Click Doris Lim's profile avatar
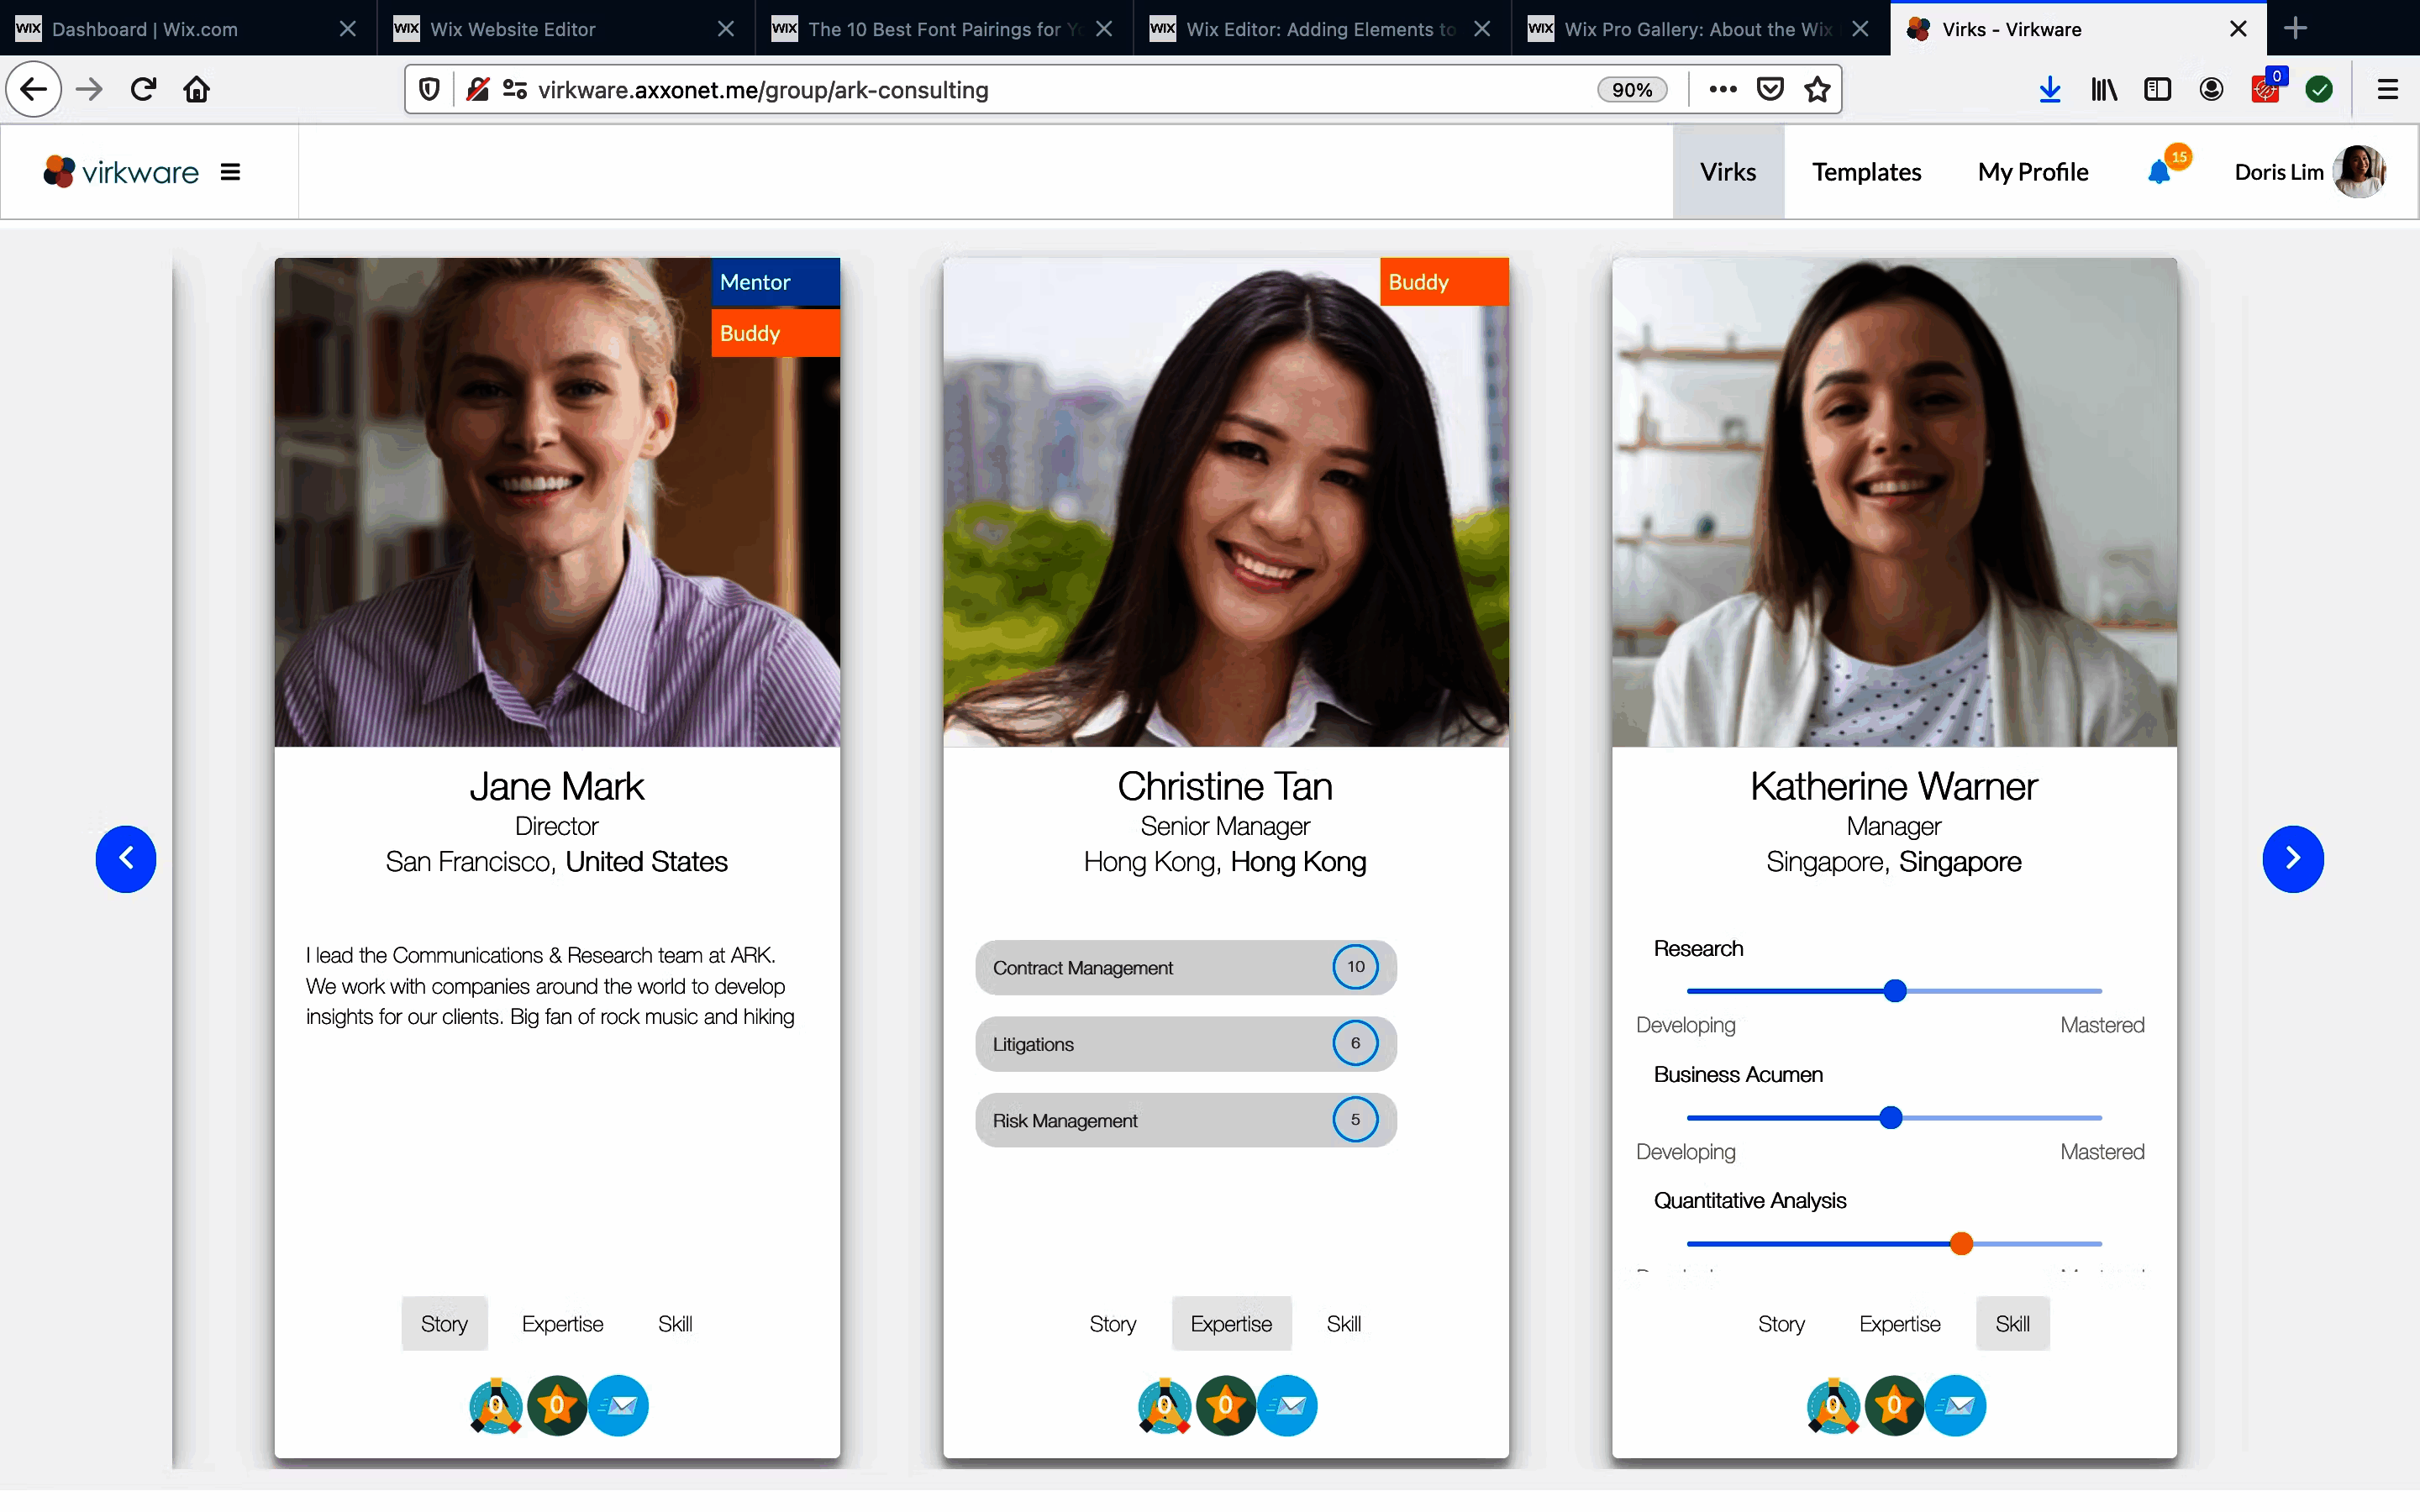Viewport: 2420px width, 1512px height. point(2359,172)
